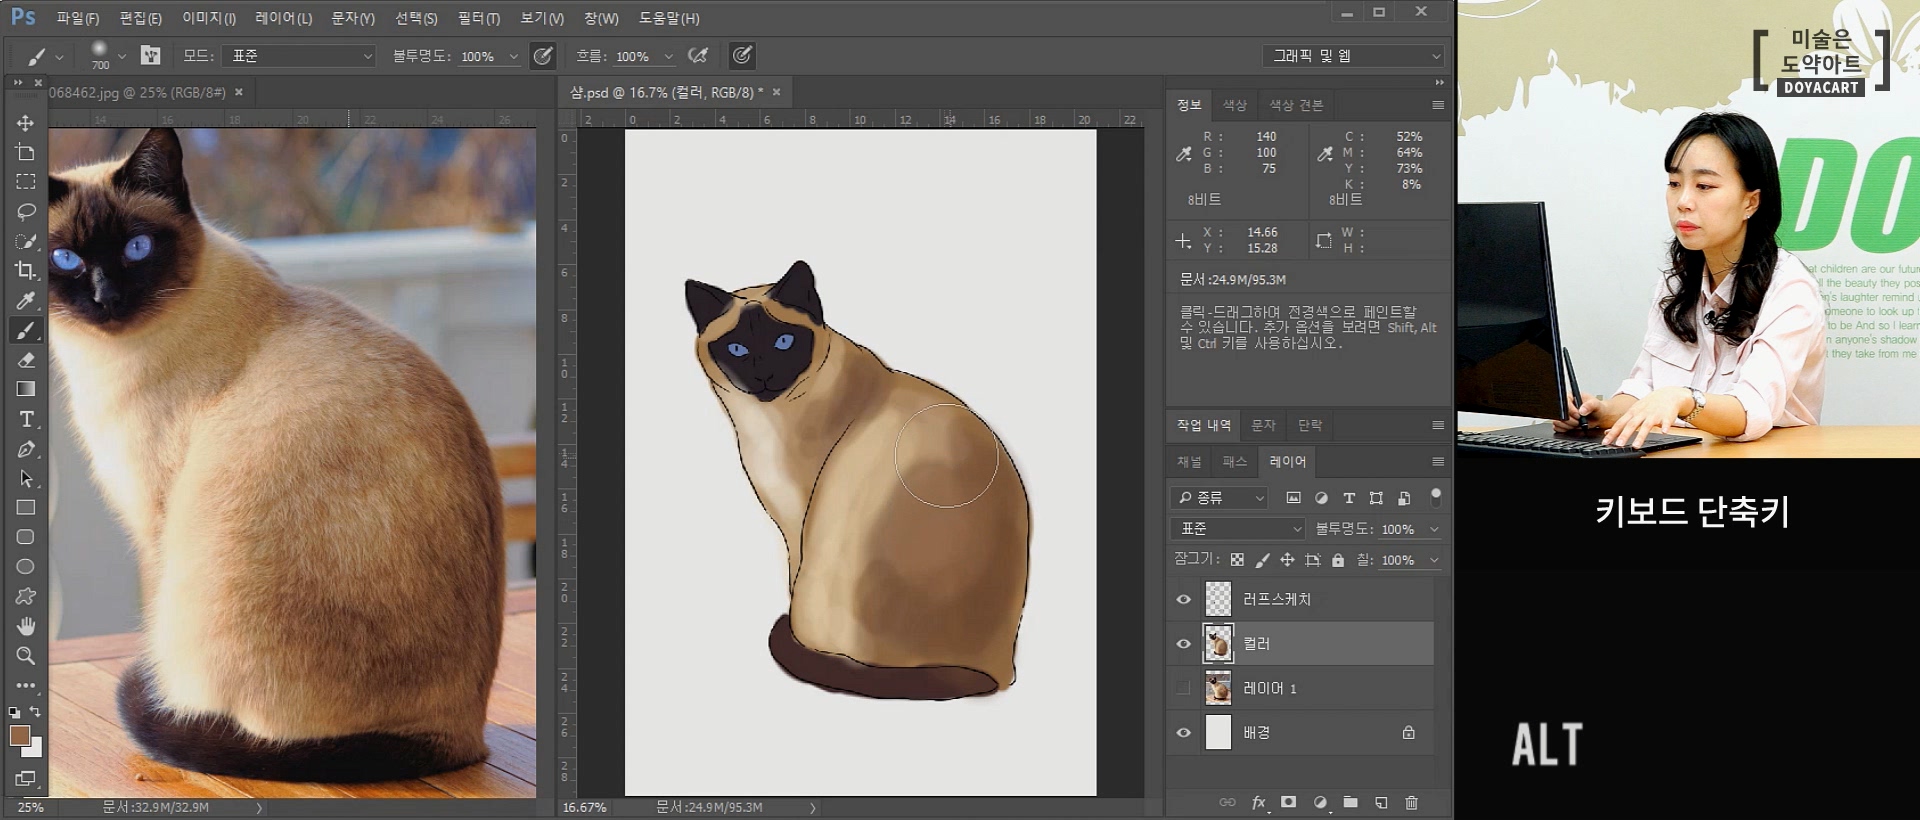Open the 이미지(I) menu
This screenshot has height=820, width=1920.
point(209,18)
